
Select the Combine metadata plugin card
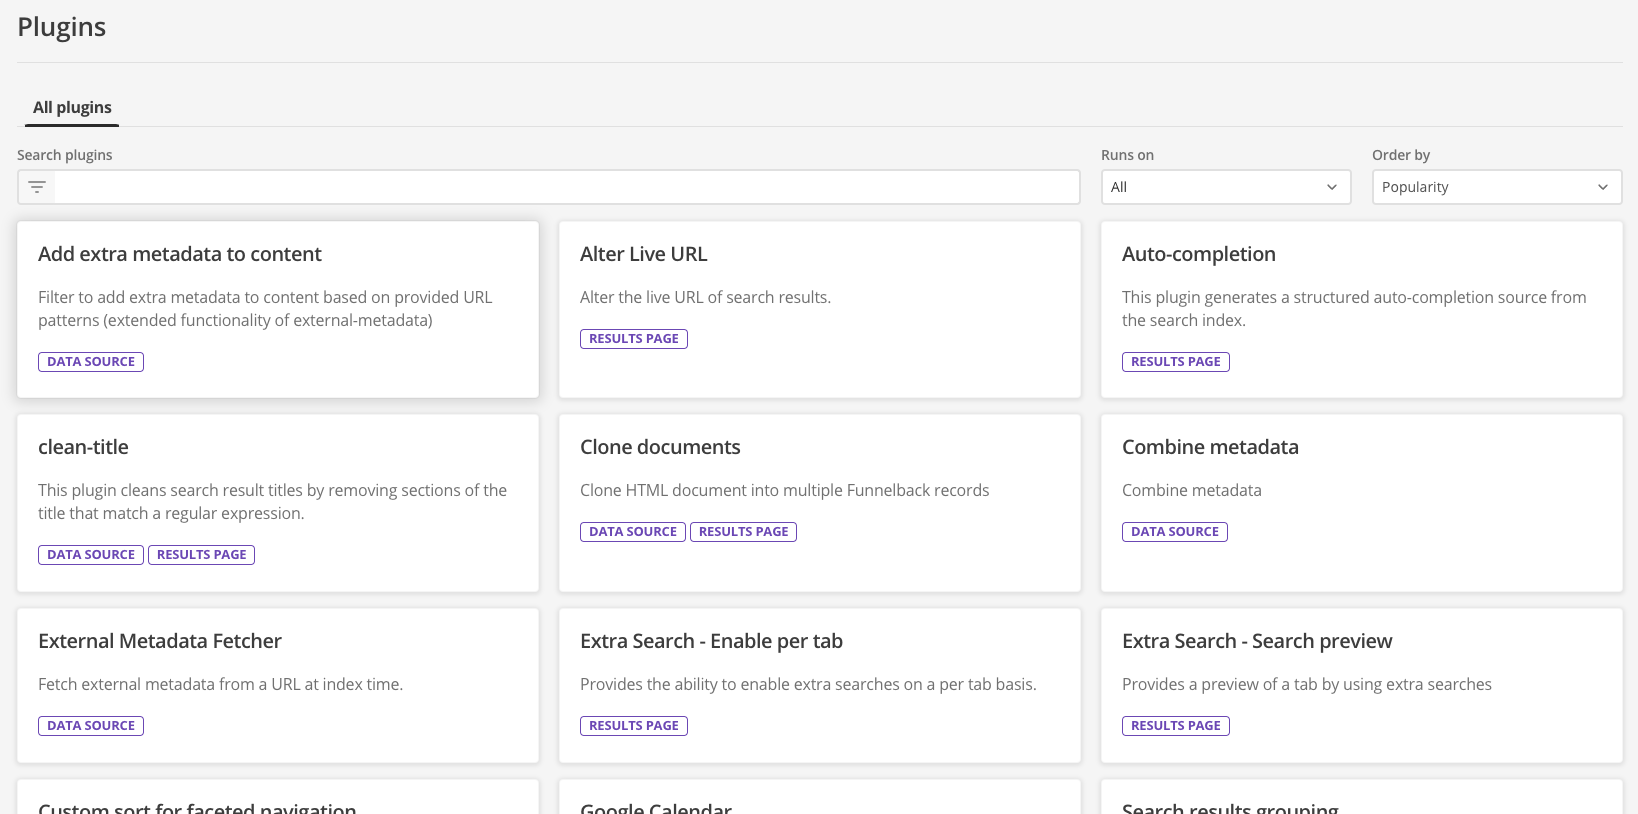1210,448
